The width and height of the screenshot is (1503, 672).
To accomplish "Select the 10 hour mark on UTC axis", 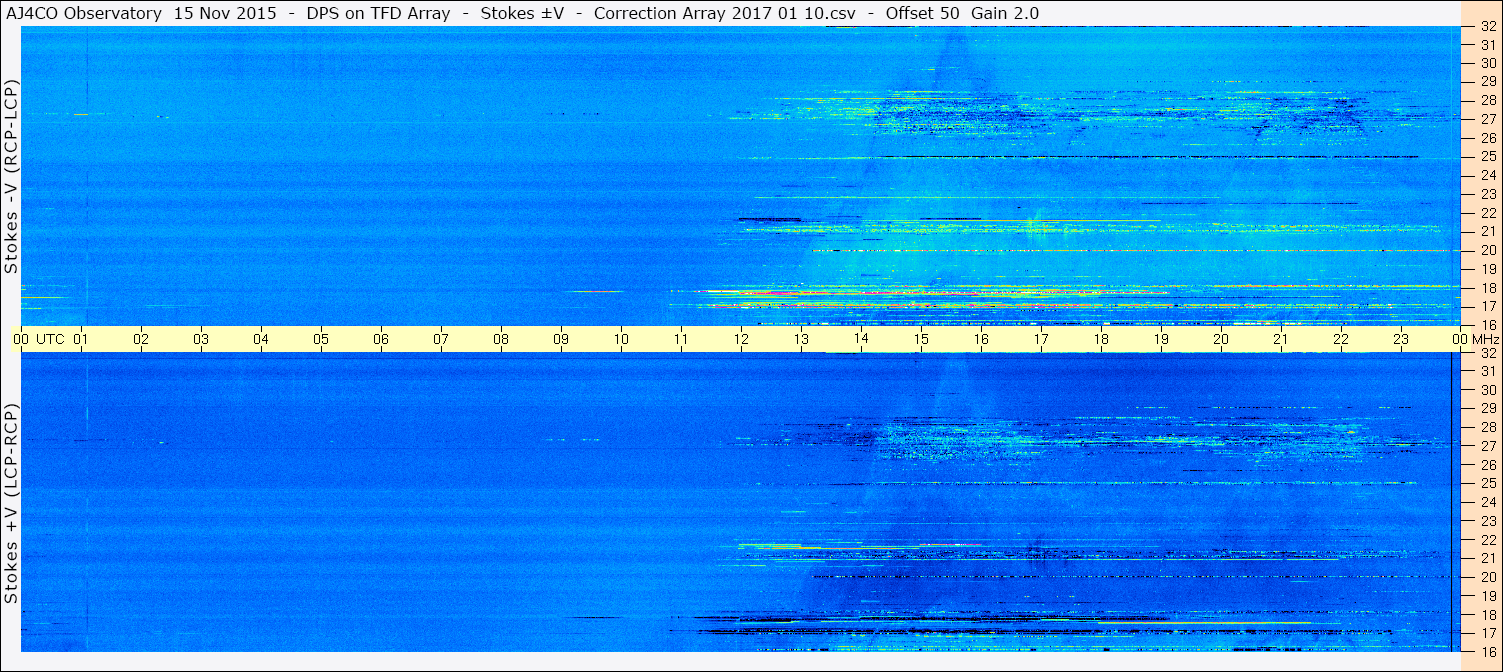I will point(621,339).
